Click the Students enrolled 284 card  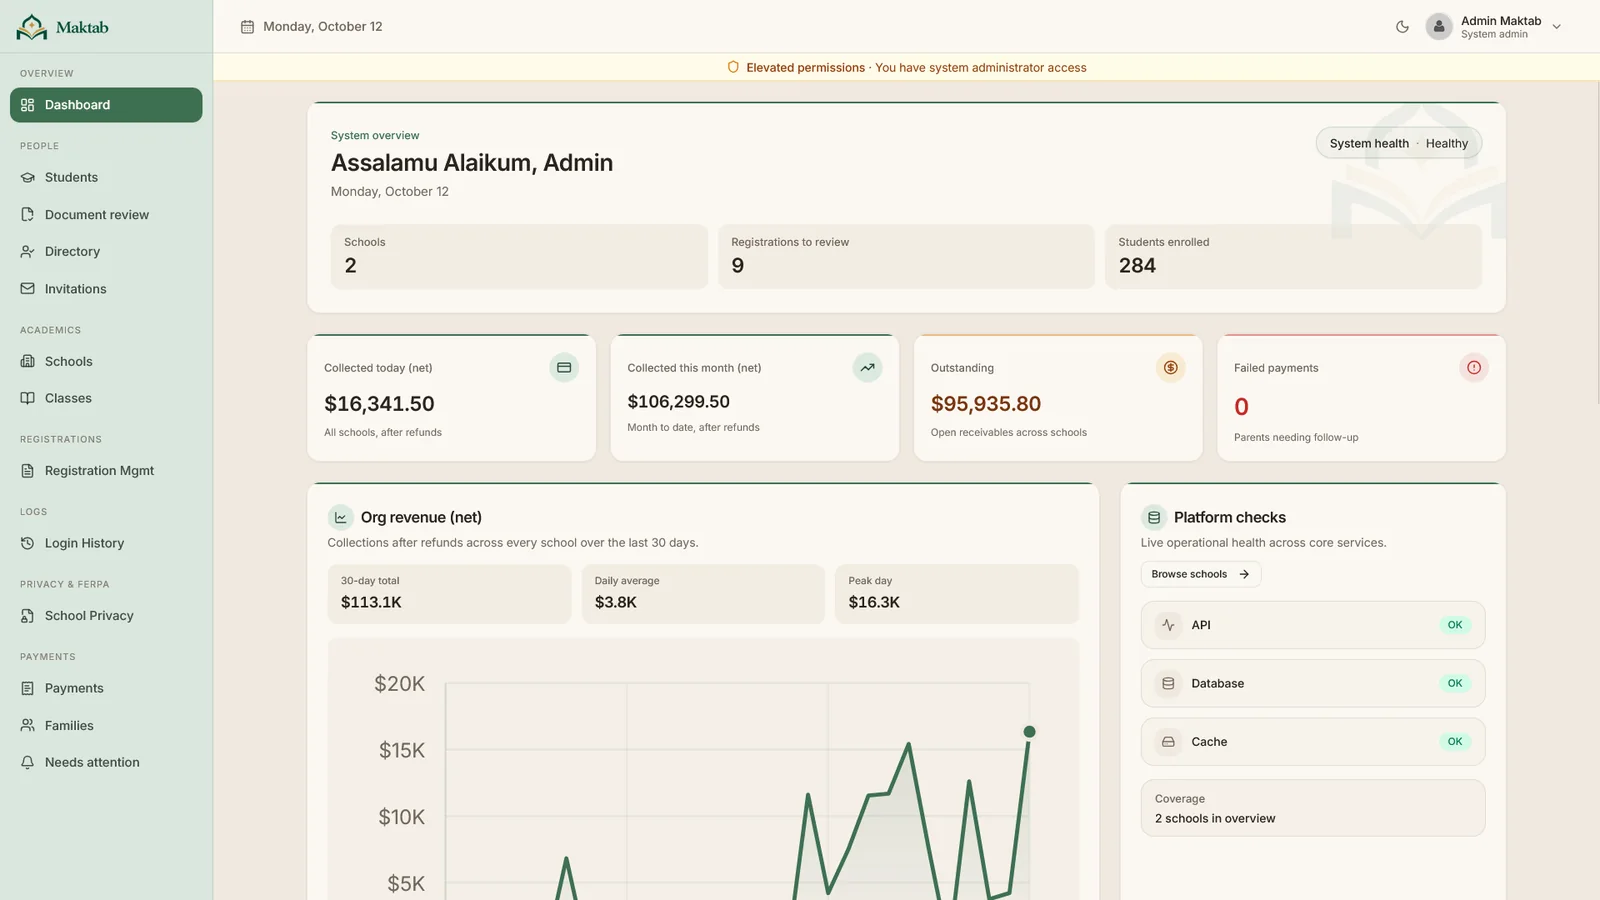pos(1293,256)
